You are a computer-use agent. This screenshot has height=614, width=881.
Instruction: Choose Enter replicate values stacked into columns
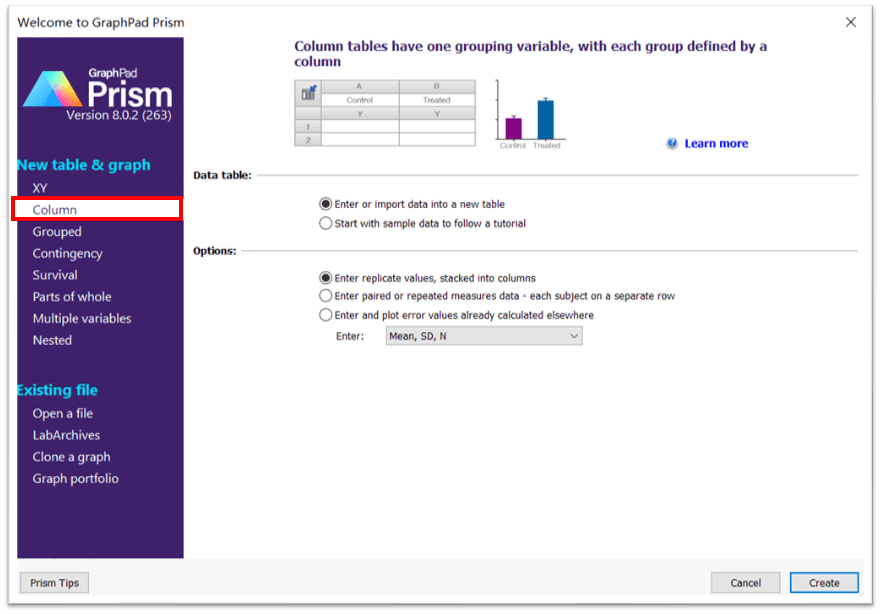(x=326, y=278)
